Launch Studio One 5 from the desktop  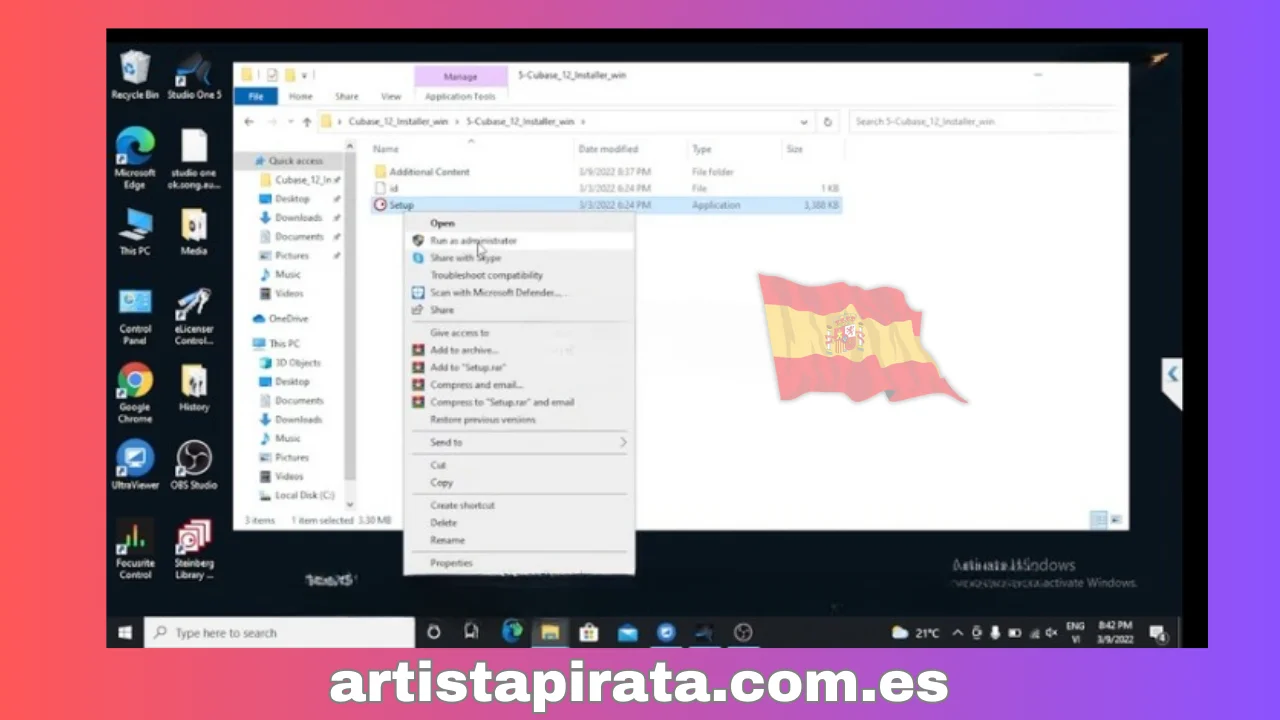coord(193,75)
